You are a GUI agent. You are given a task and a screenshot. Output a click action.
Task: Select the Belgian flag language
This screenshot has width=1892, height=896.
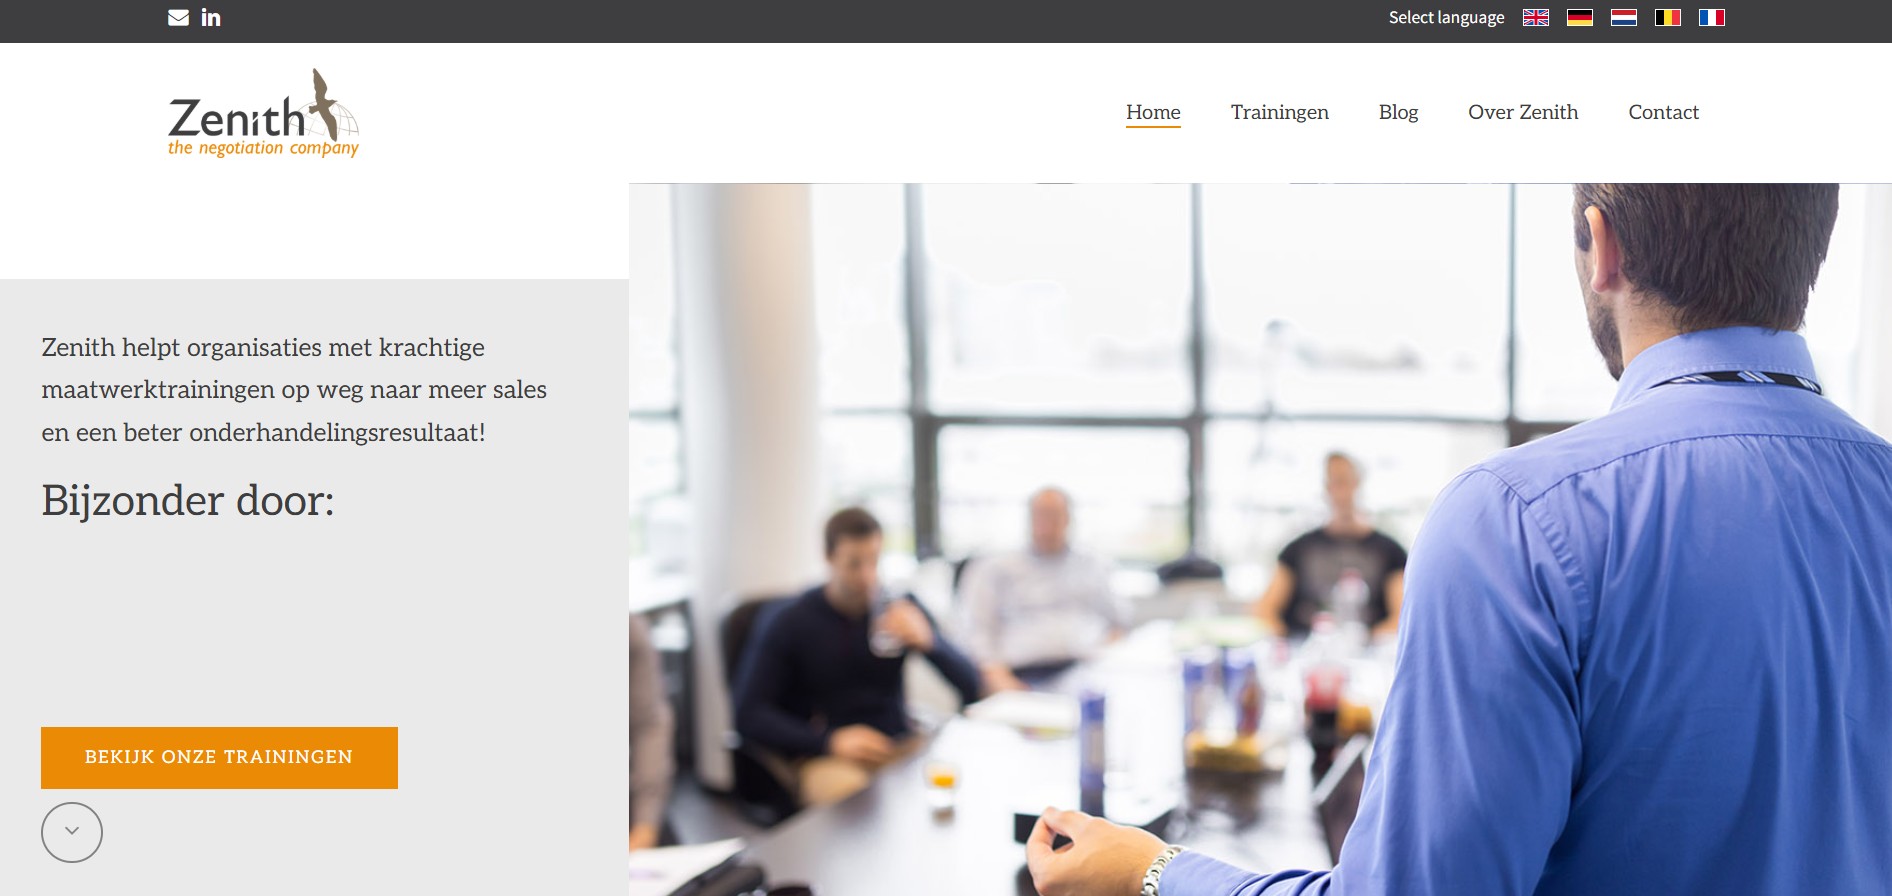click(1668, 17)
